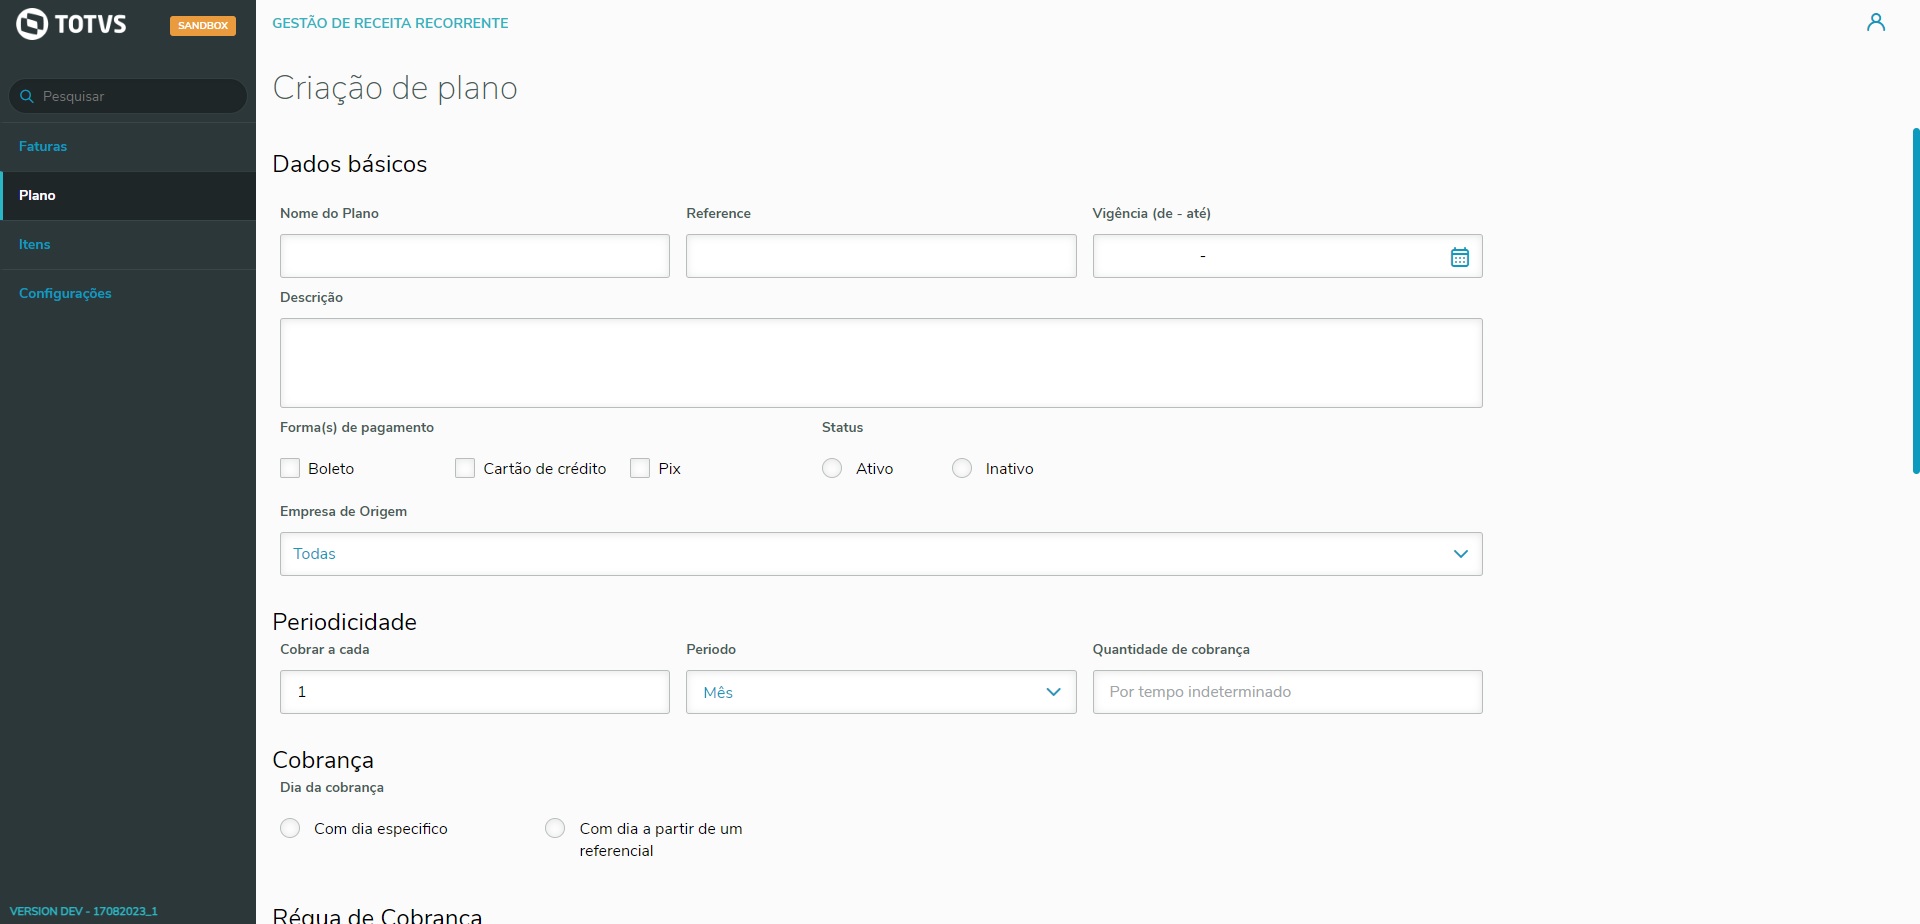Focus the Descrição text area
This screenshot has width=1920, height=924.
pos(880,363)
